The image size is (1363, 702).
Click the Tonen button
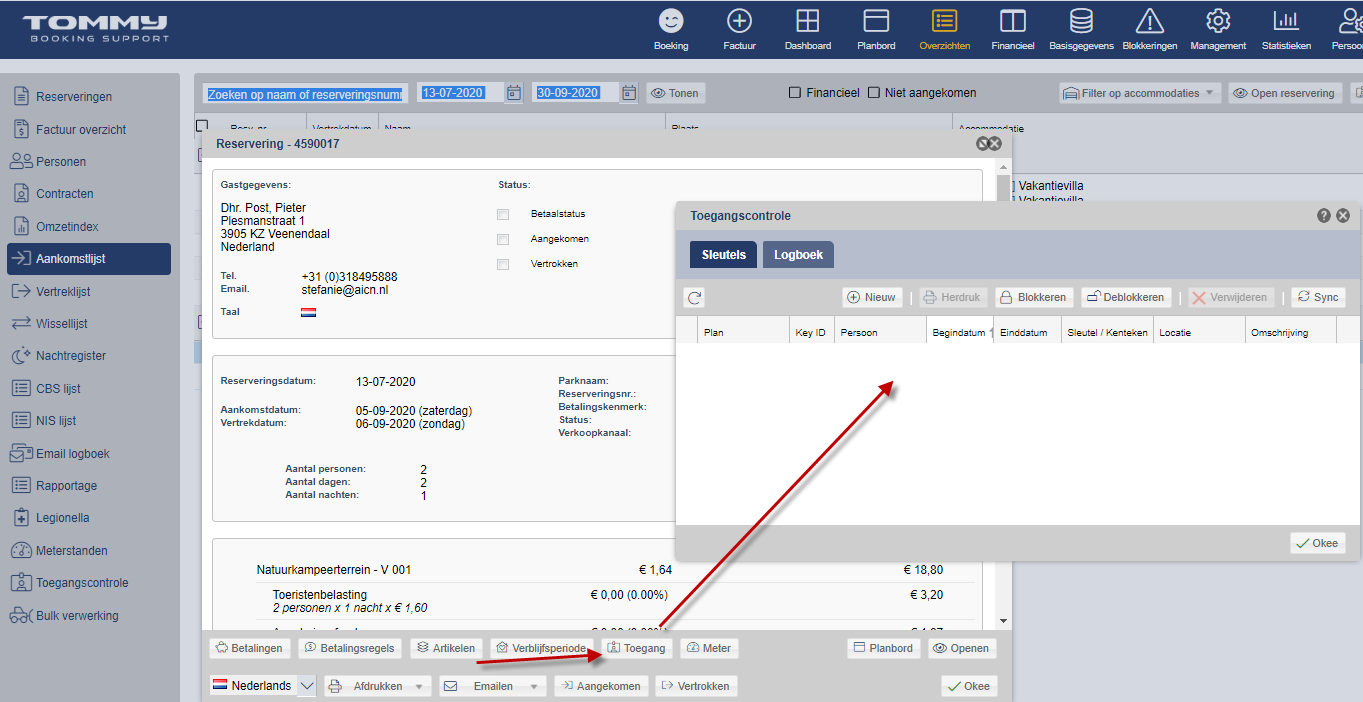tap(676, 93)
